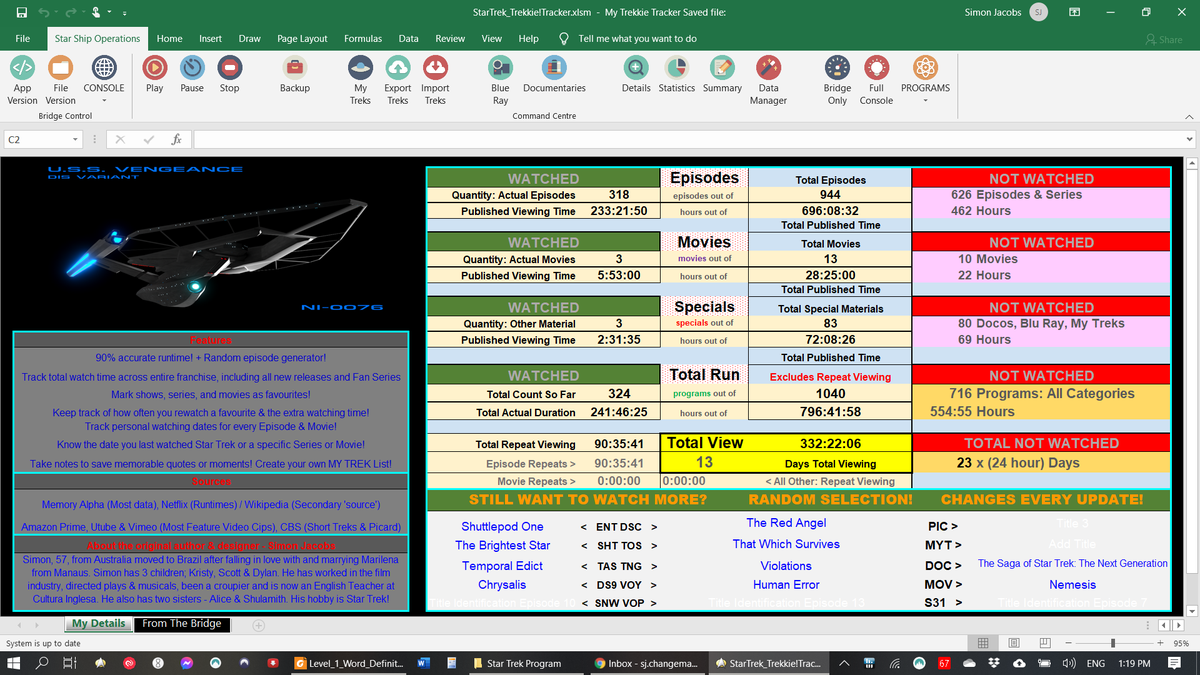Click the Share button
The image size is (1200, 675).
pos(1164,39)
